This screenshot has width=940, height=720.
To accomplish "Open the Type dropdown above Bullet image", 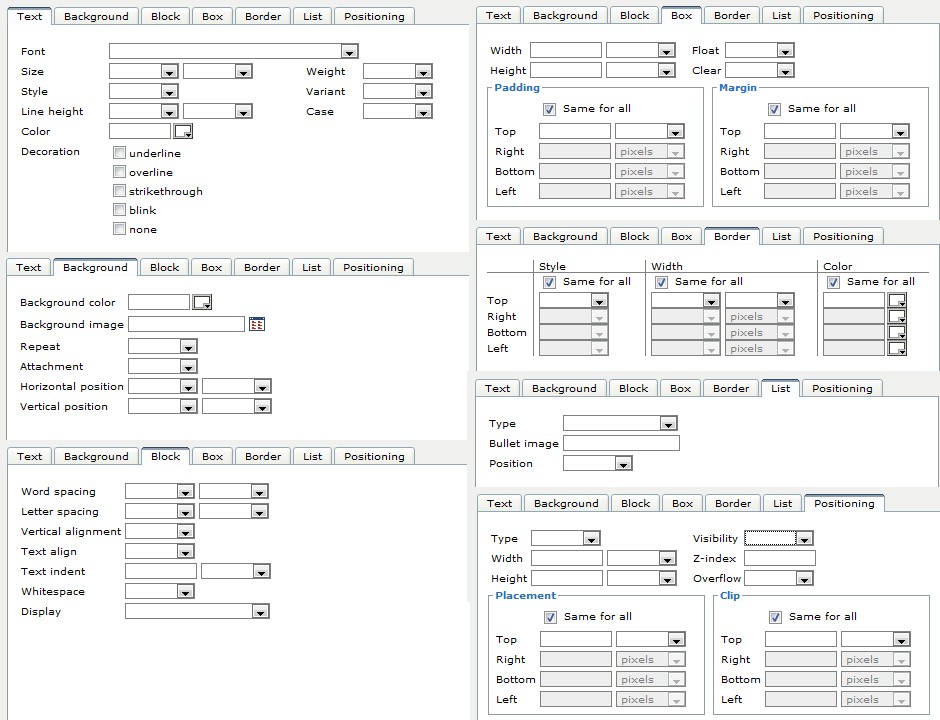I will pos(620,423).
